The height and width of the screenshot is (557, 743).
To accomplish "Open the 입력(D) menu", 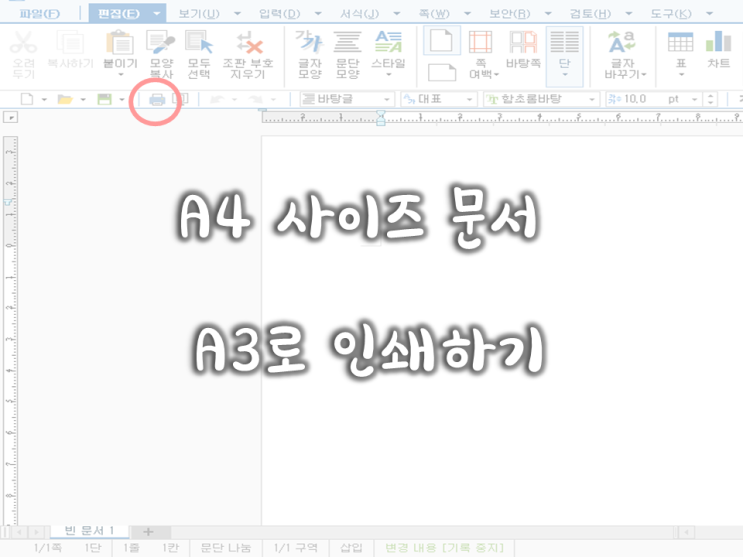I will click(x=280, y=13).
